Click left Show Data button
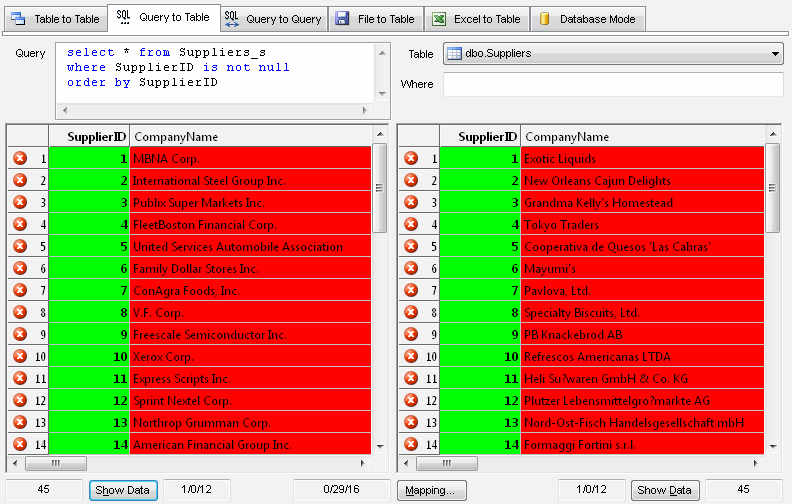 pyautogui.click(x=123, y=490)
